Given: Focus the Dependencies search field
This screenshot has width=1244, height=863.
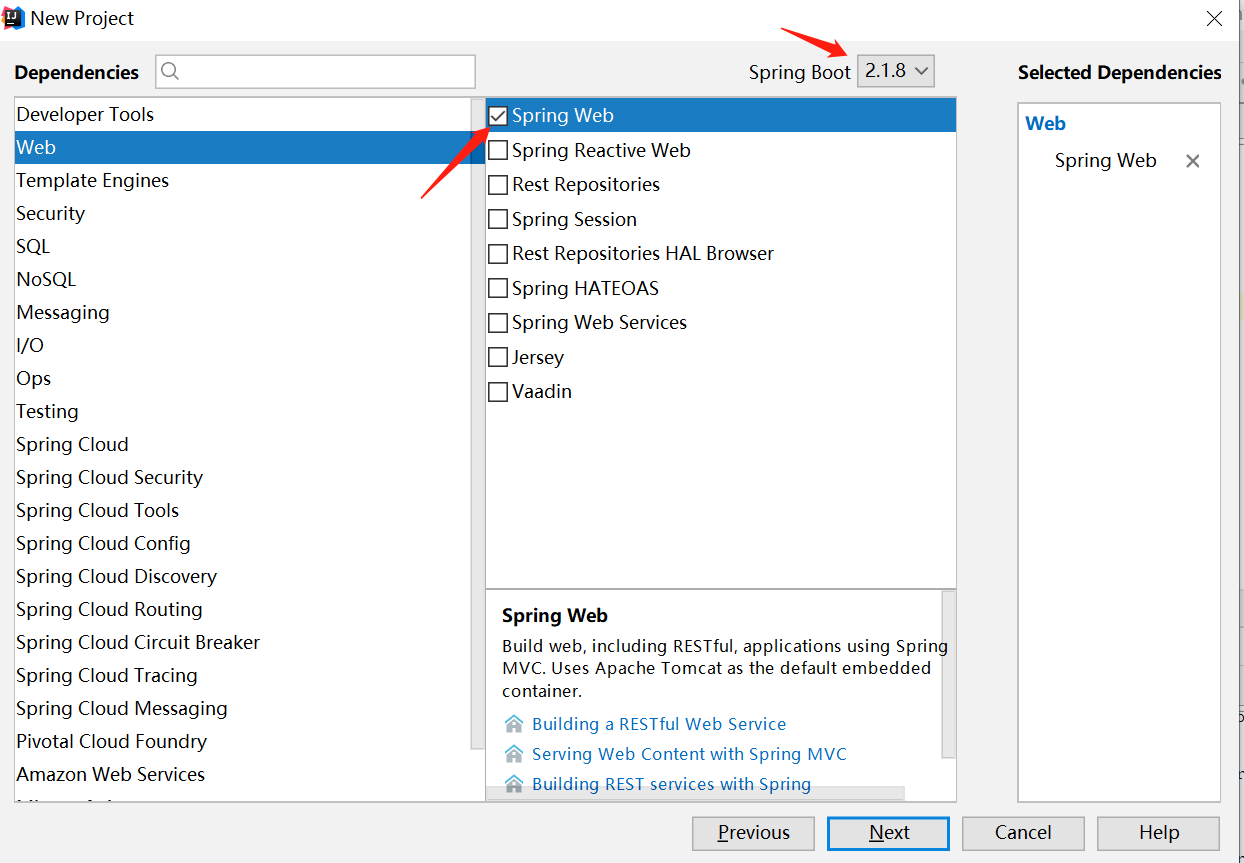Looking at the screenshot, I should coord(315,71).
